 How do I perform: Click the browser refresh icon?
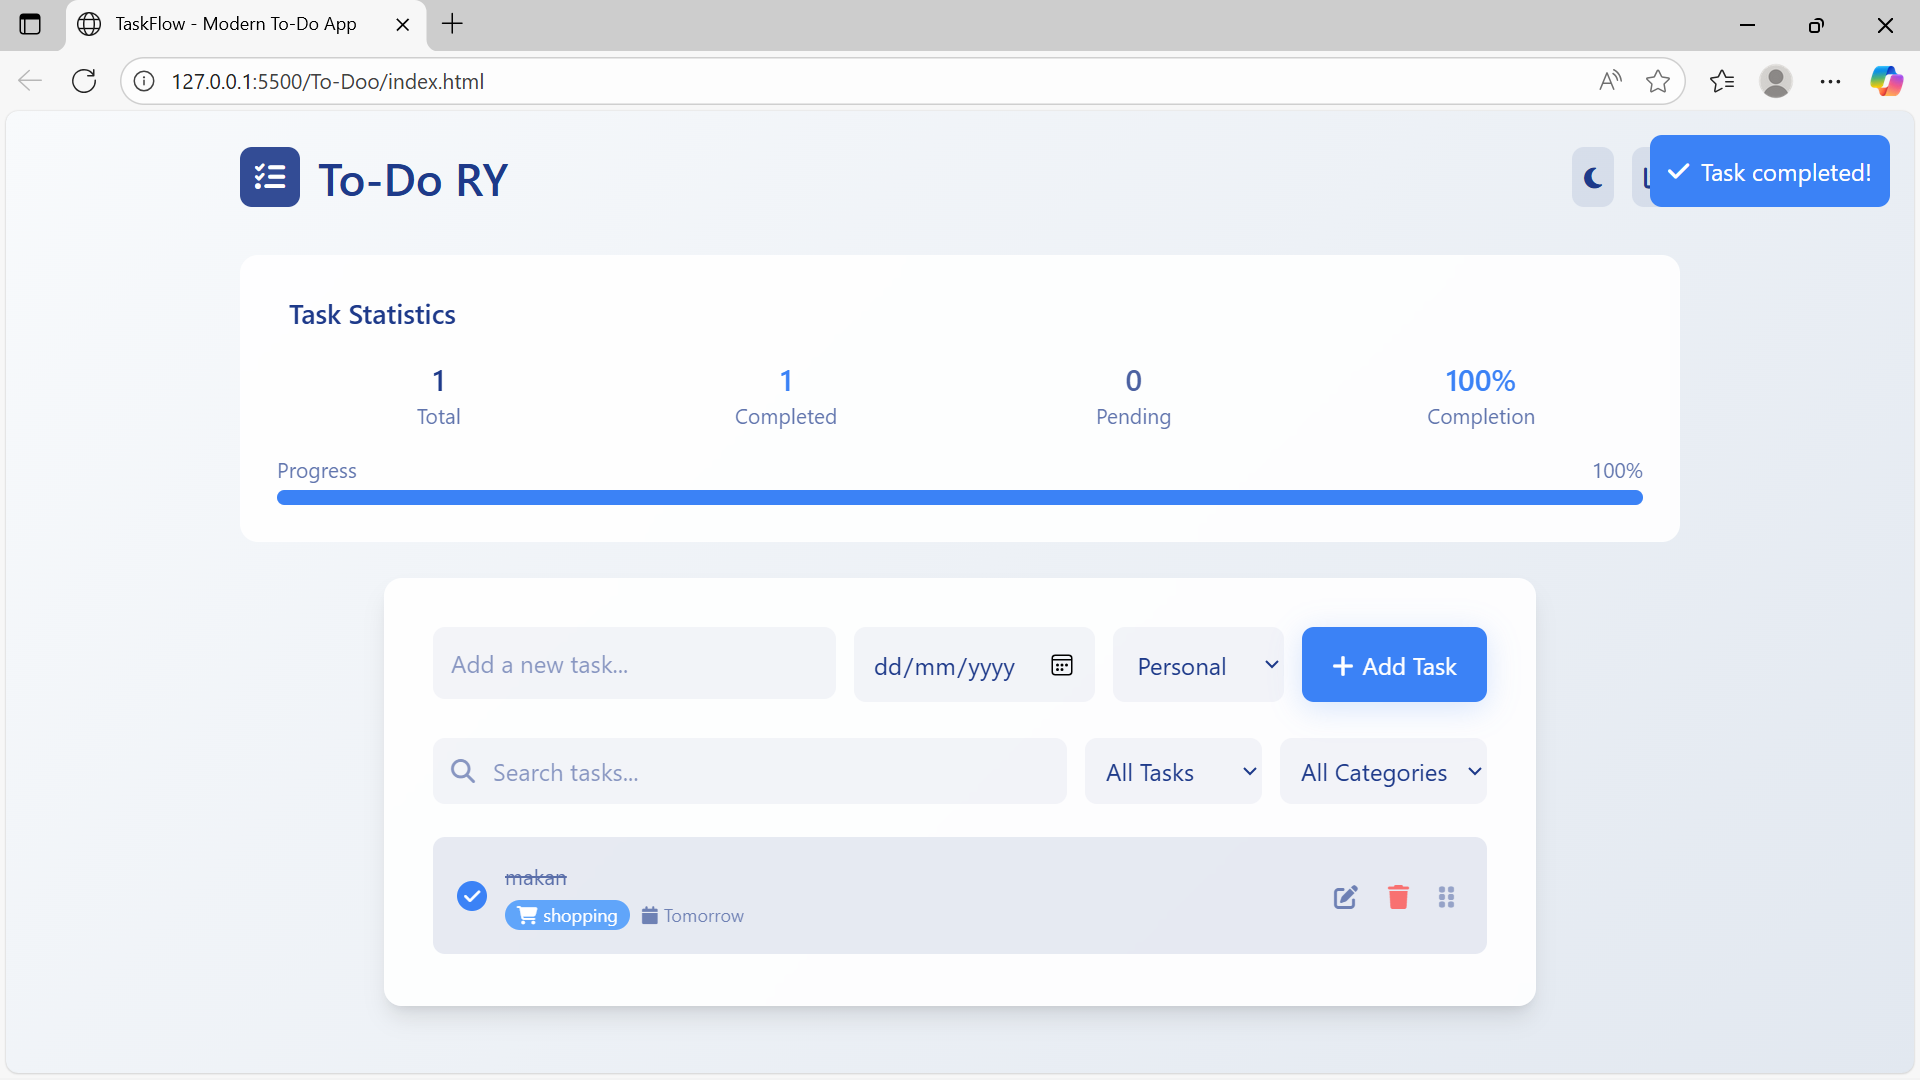tap(84, 81)
